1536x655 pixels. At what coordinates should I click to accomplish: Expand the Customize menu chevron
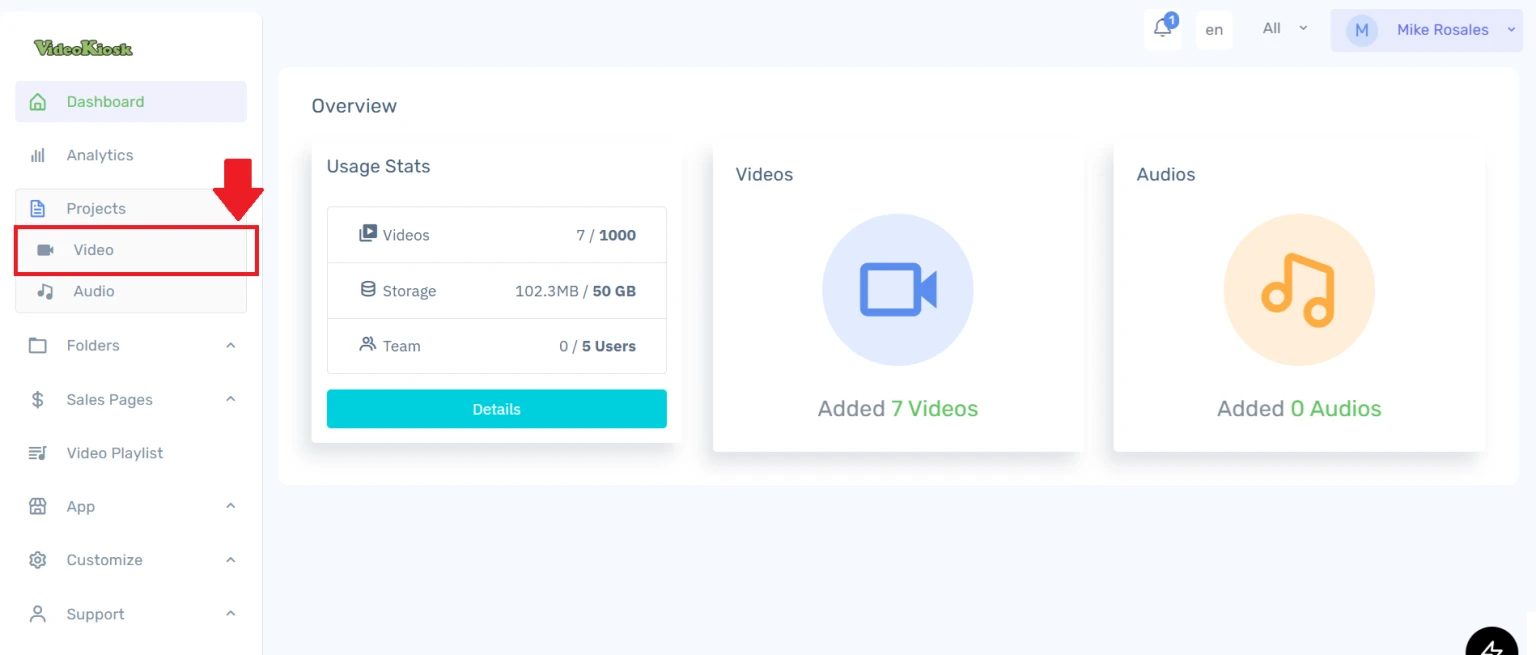(x=230, y=560)
